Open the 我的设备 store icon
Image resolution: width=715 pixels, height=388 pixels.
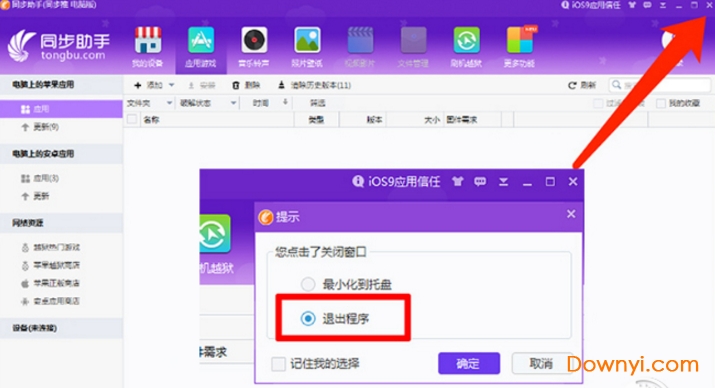click(x=147, y=40)
